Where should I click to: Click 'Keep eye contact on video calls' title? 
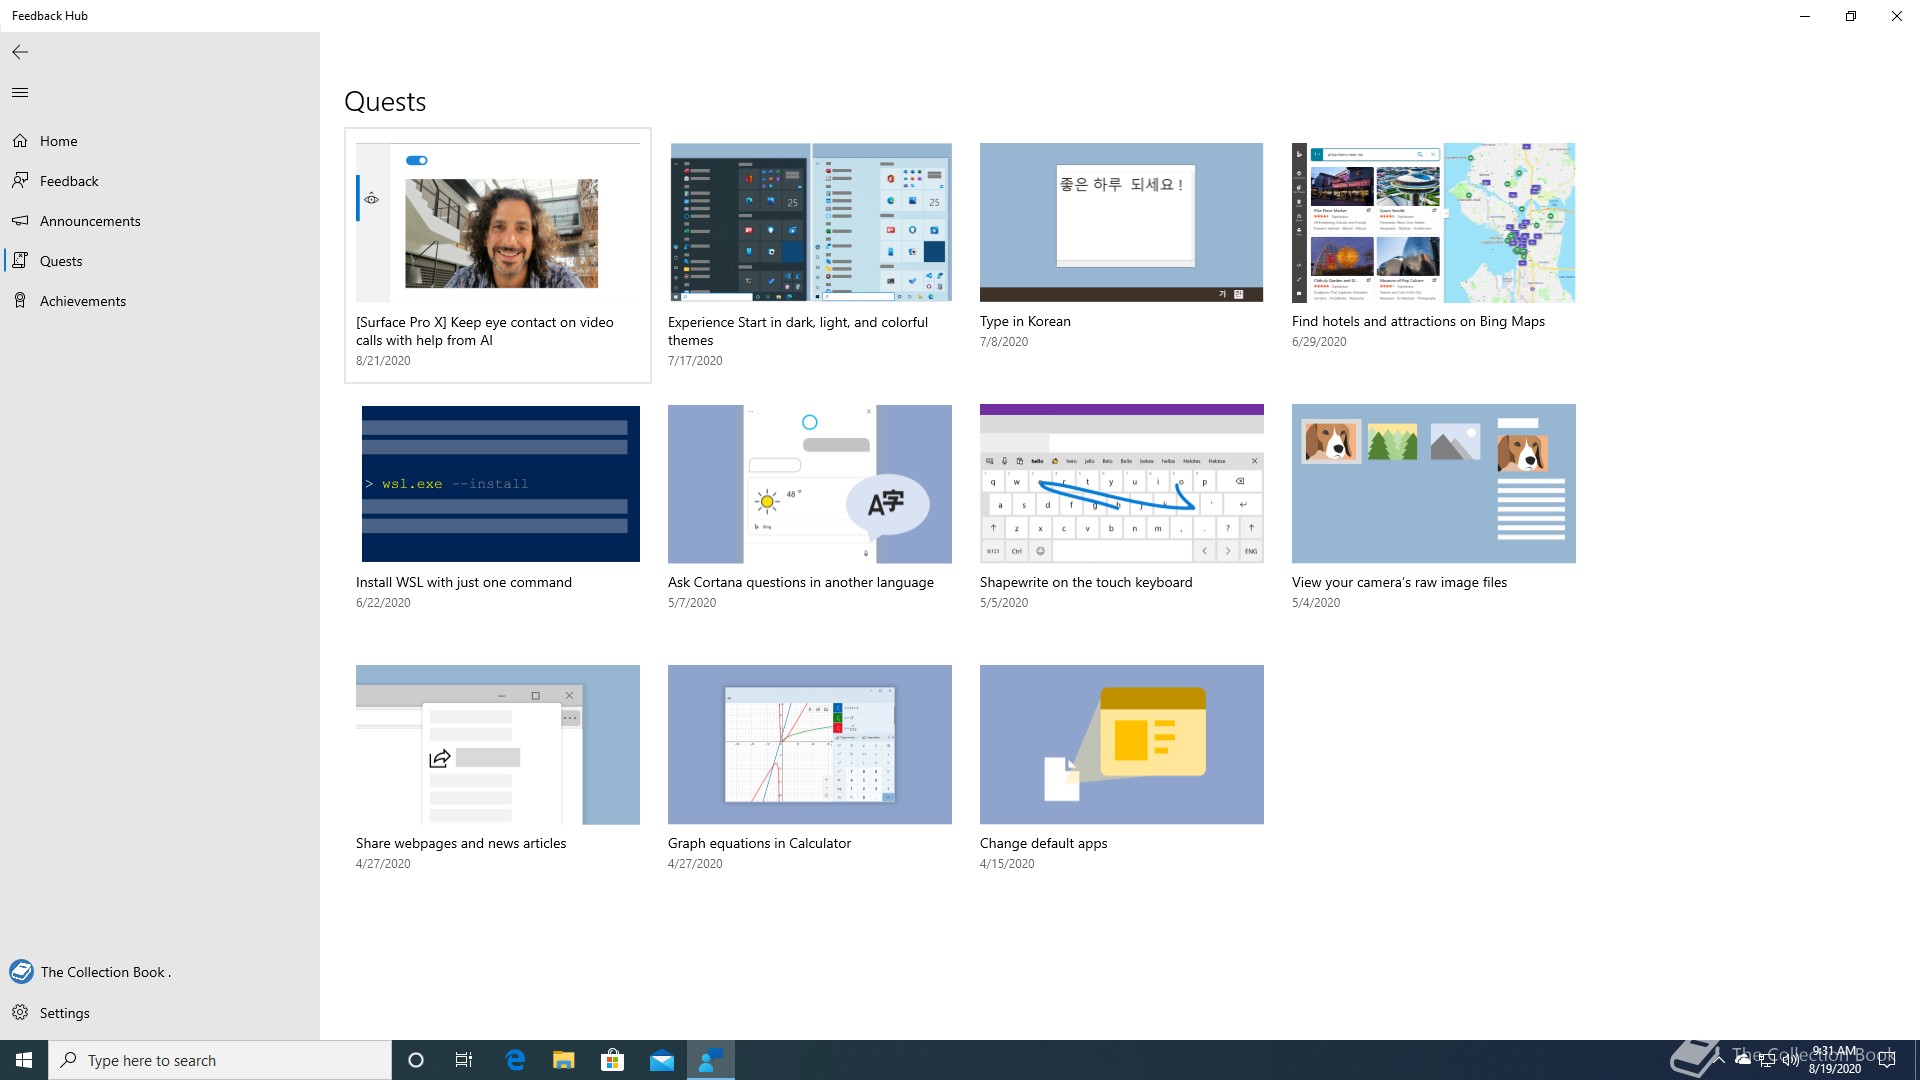(485, 331)
